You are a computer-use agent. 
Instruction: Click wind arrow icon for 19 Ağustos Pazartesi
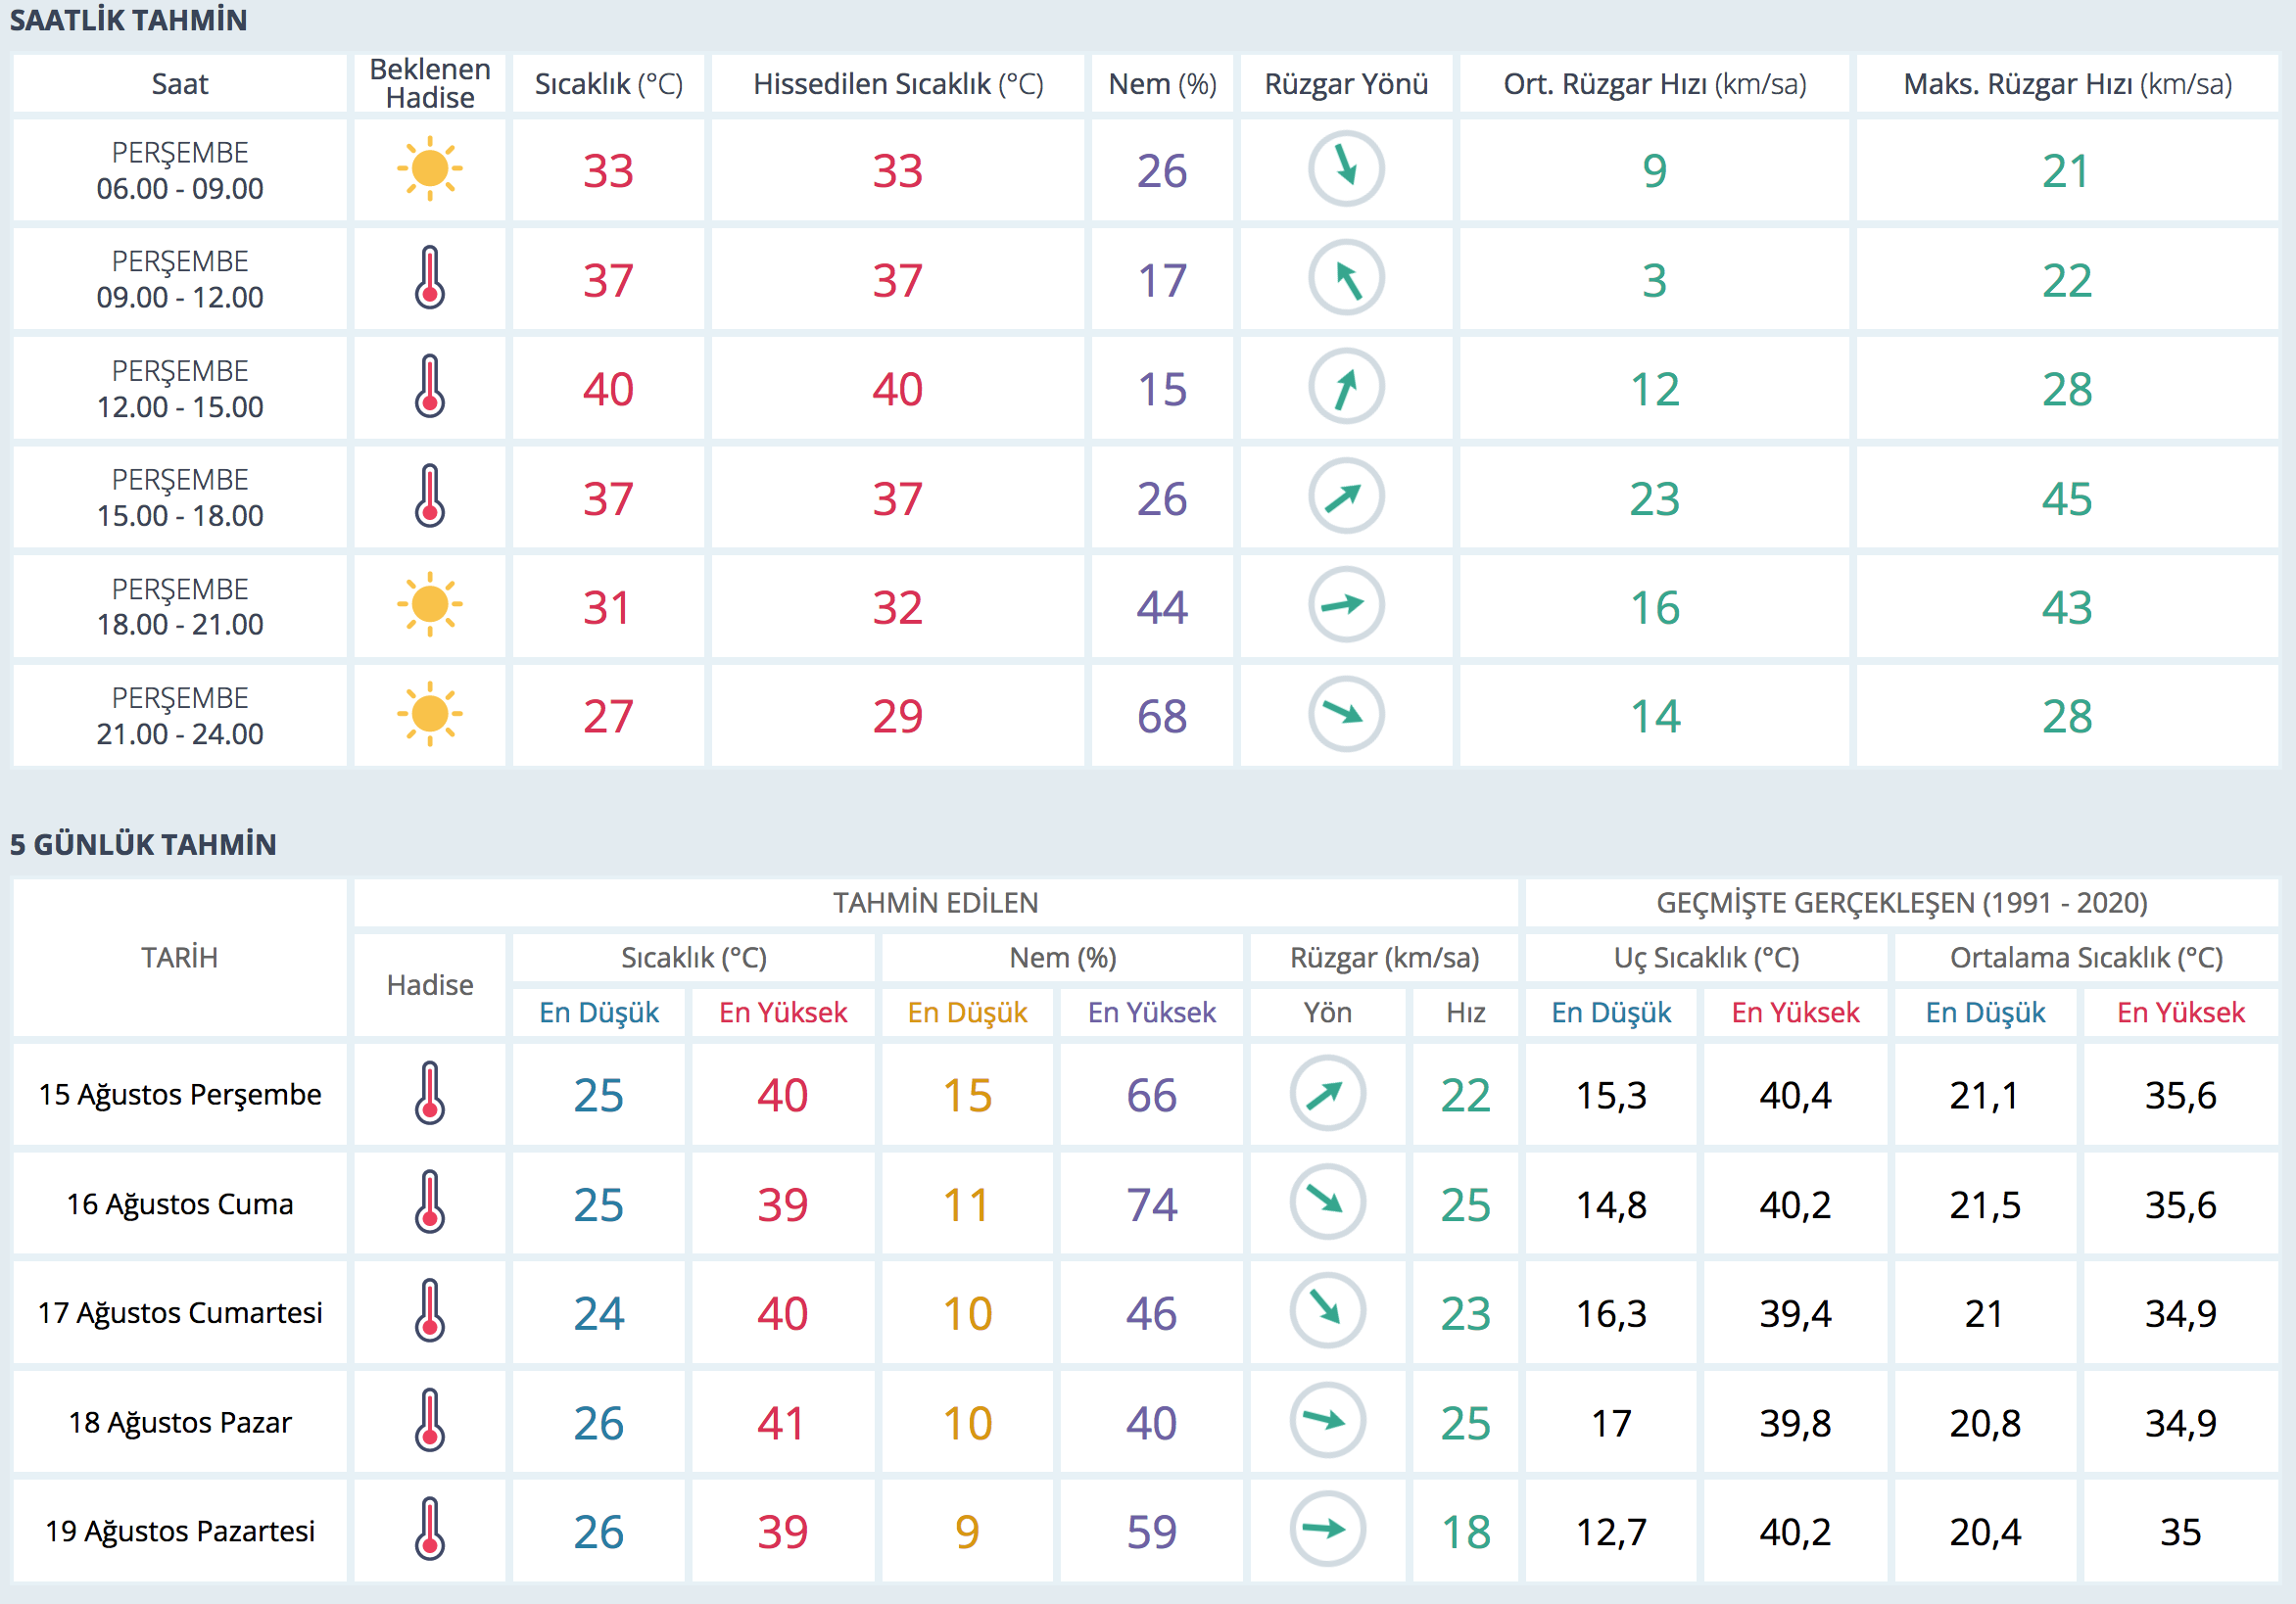(x=1327, y=1529)
